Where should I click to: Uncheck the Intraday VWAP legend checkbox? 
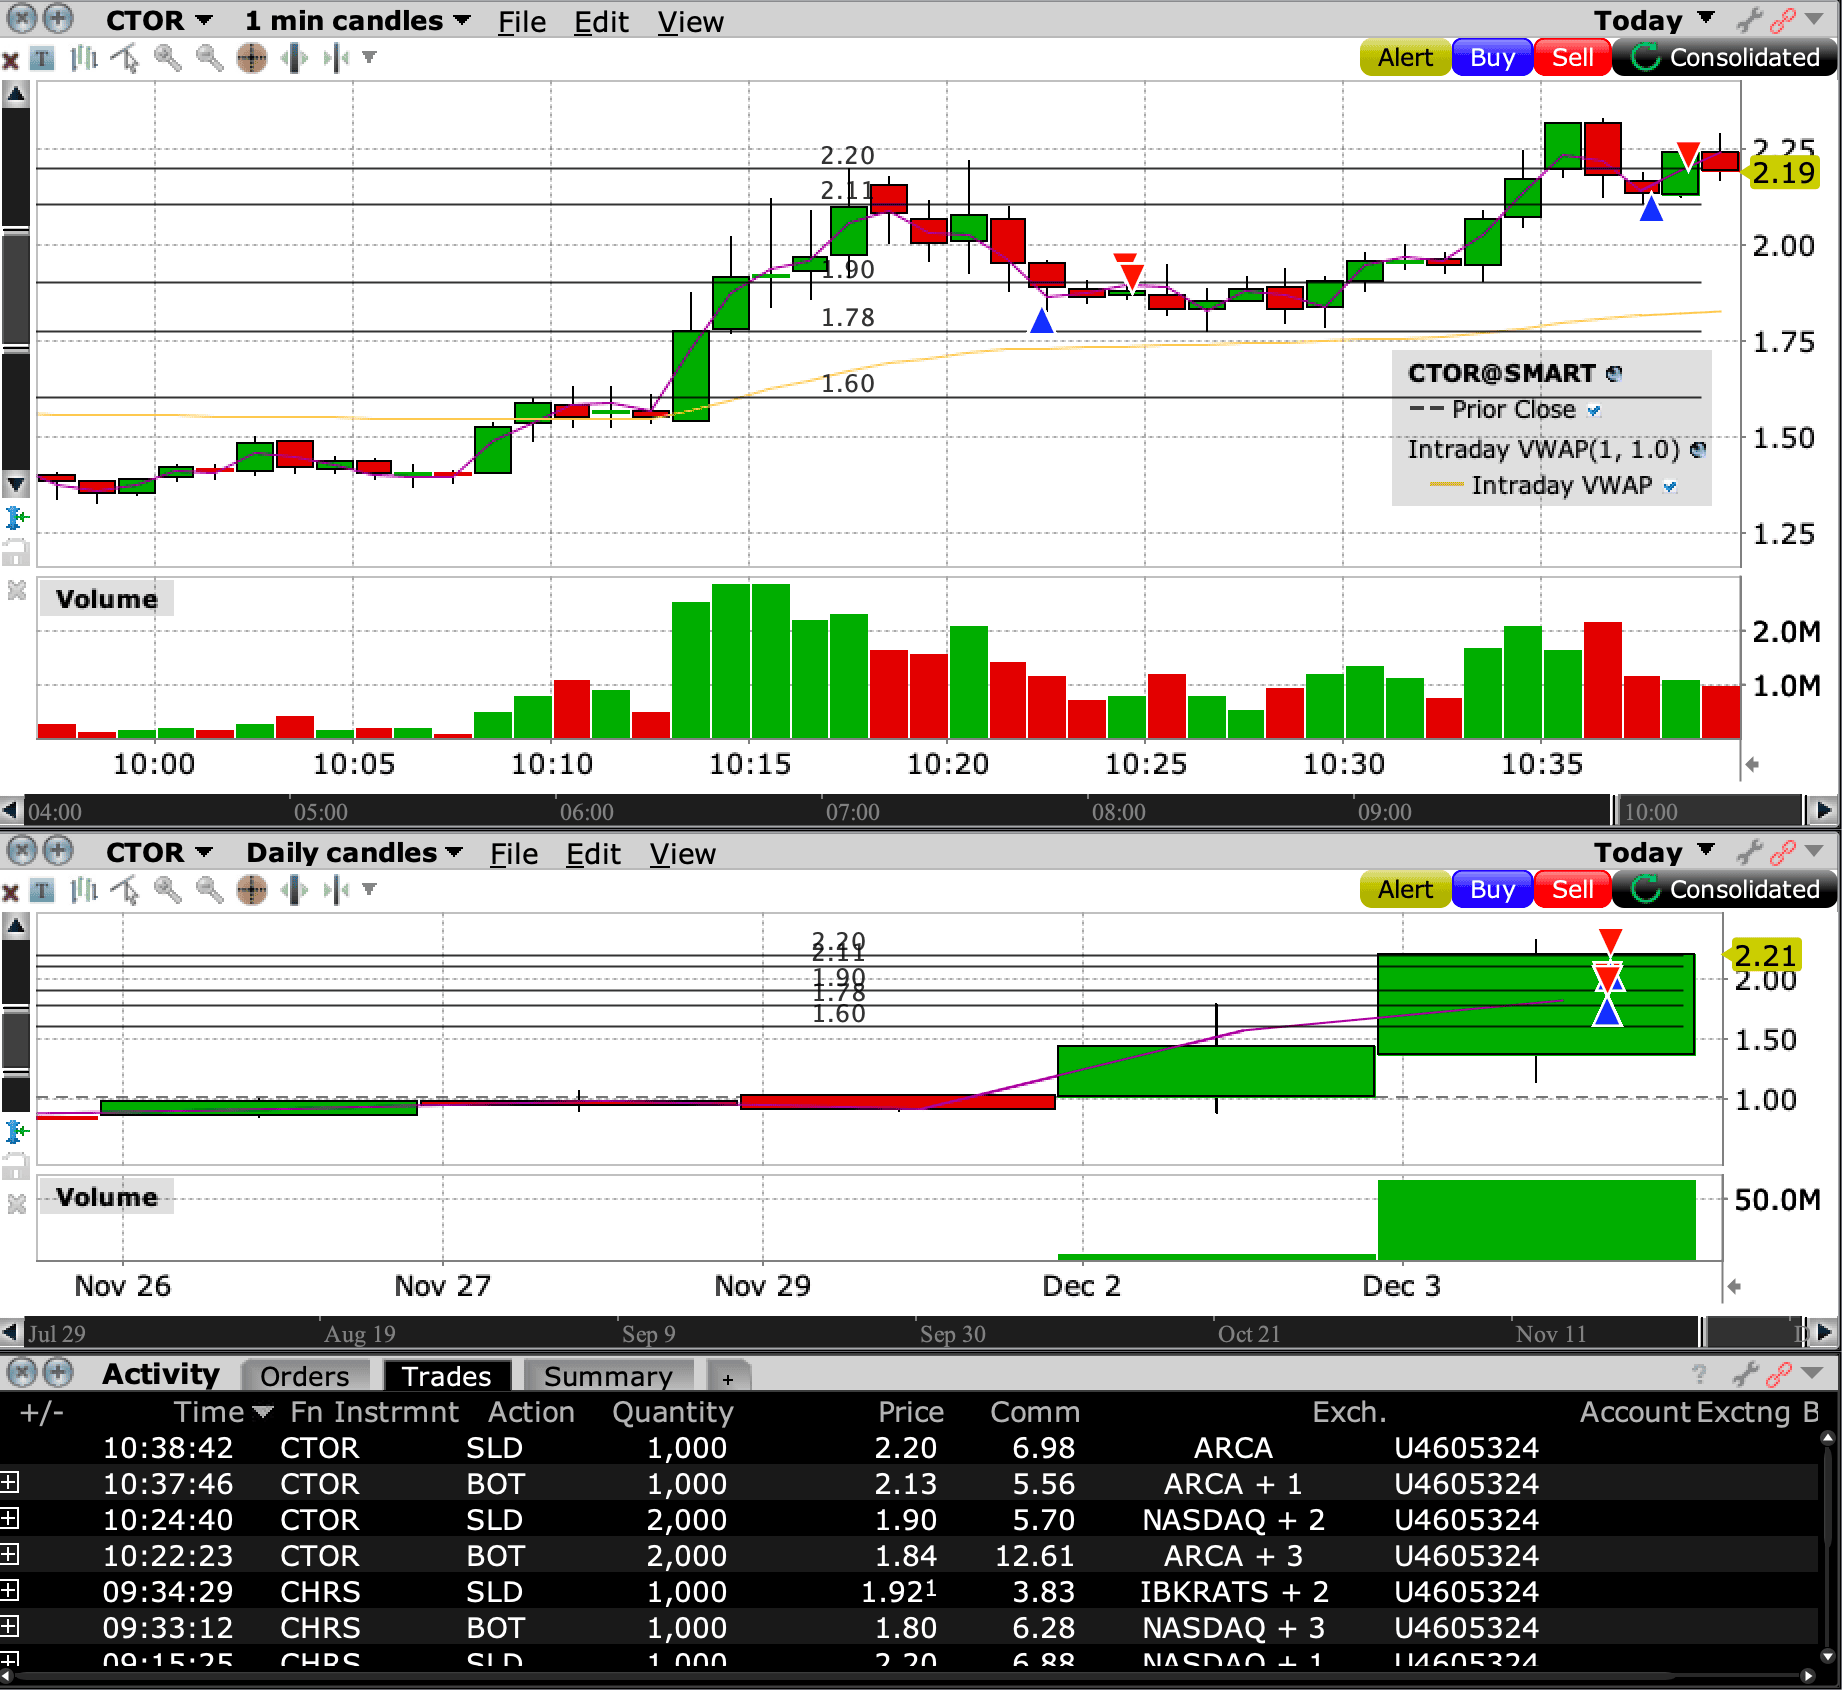[1670, 486]
